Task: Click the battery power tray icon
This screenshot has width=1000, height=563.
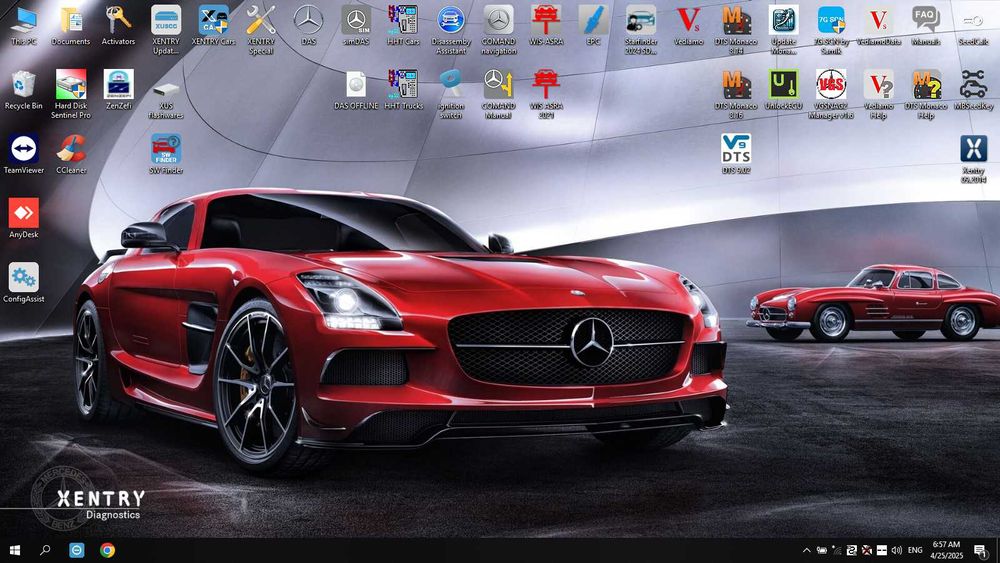Action: 821,550
